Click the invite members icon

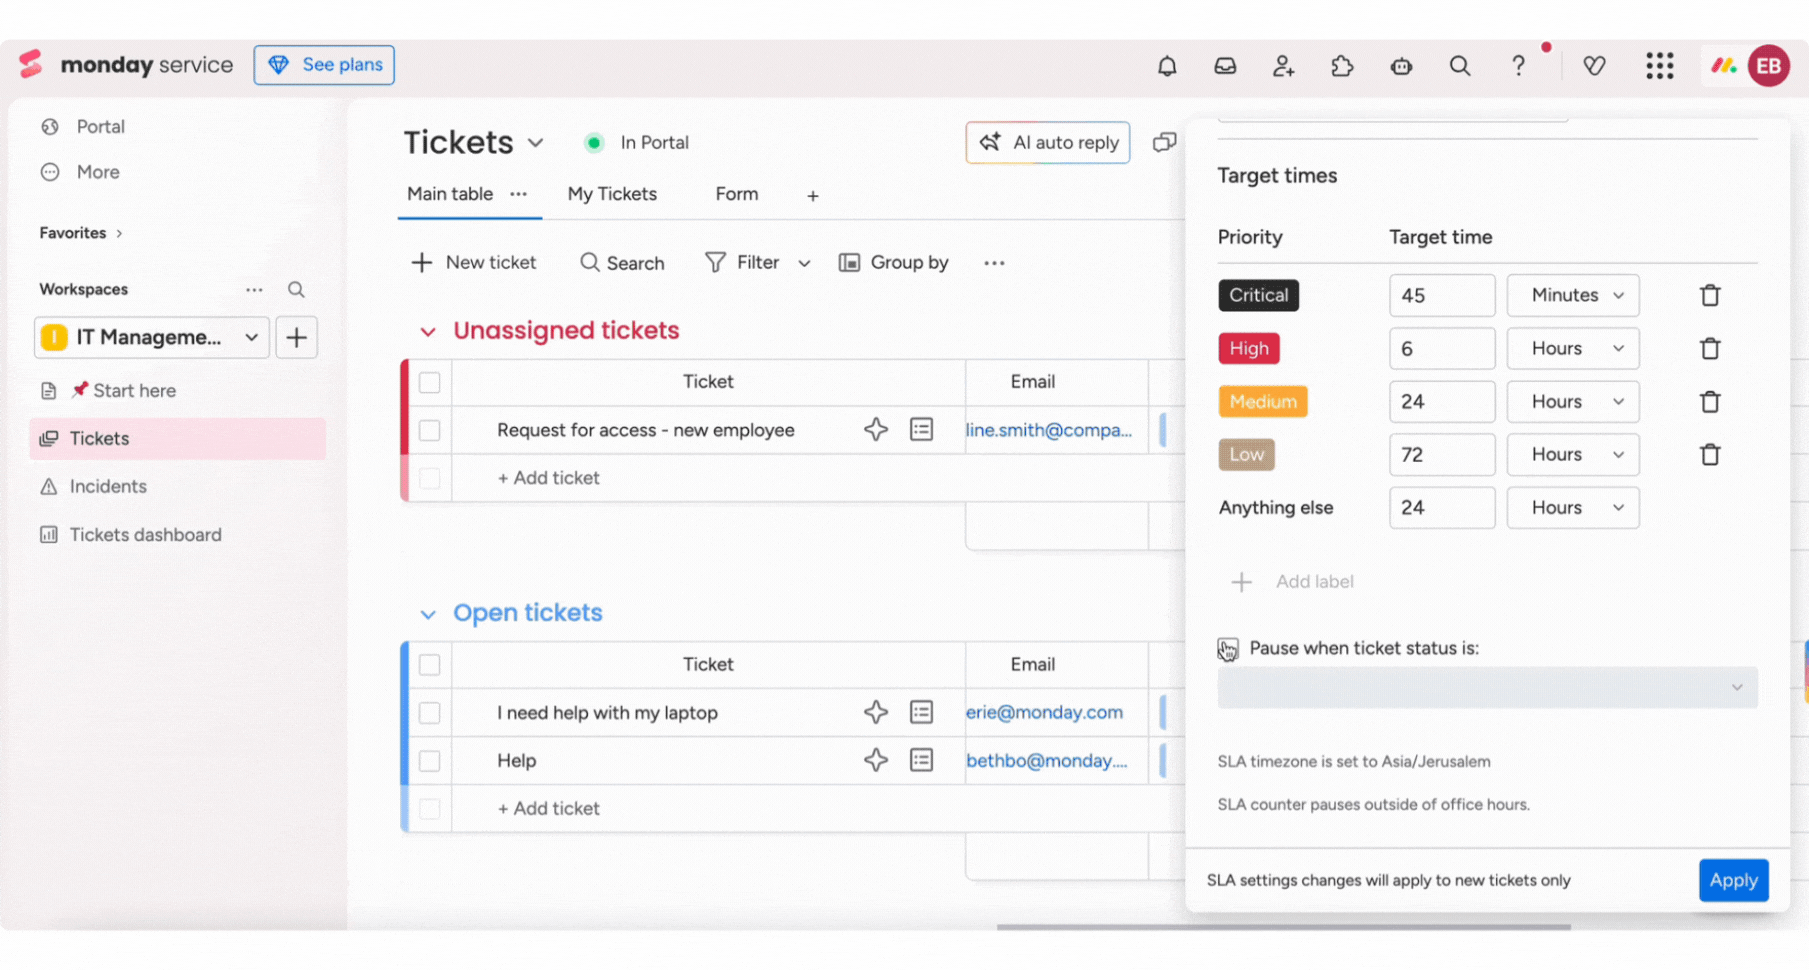(1283, 66)
